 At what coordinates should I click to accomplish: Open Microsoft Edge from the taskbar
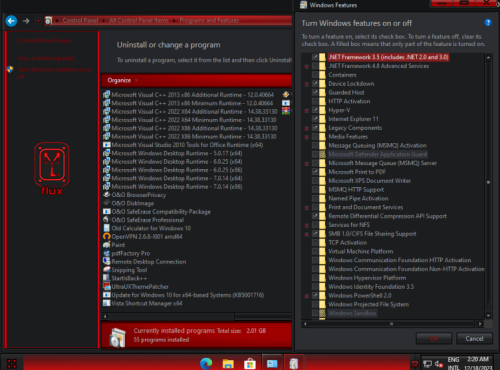tap(206, 363)
